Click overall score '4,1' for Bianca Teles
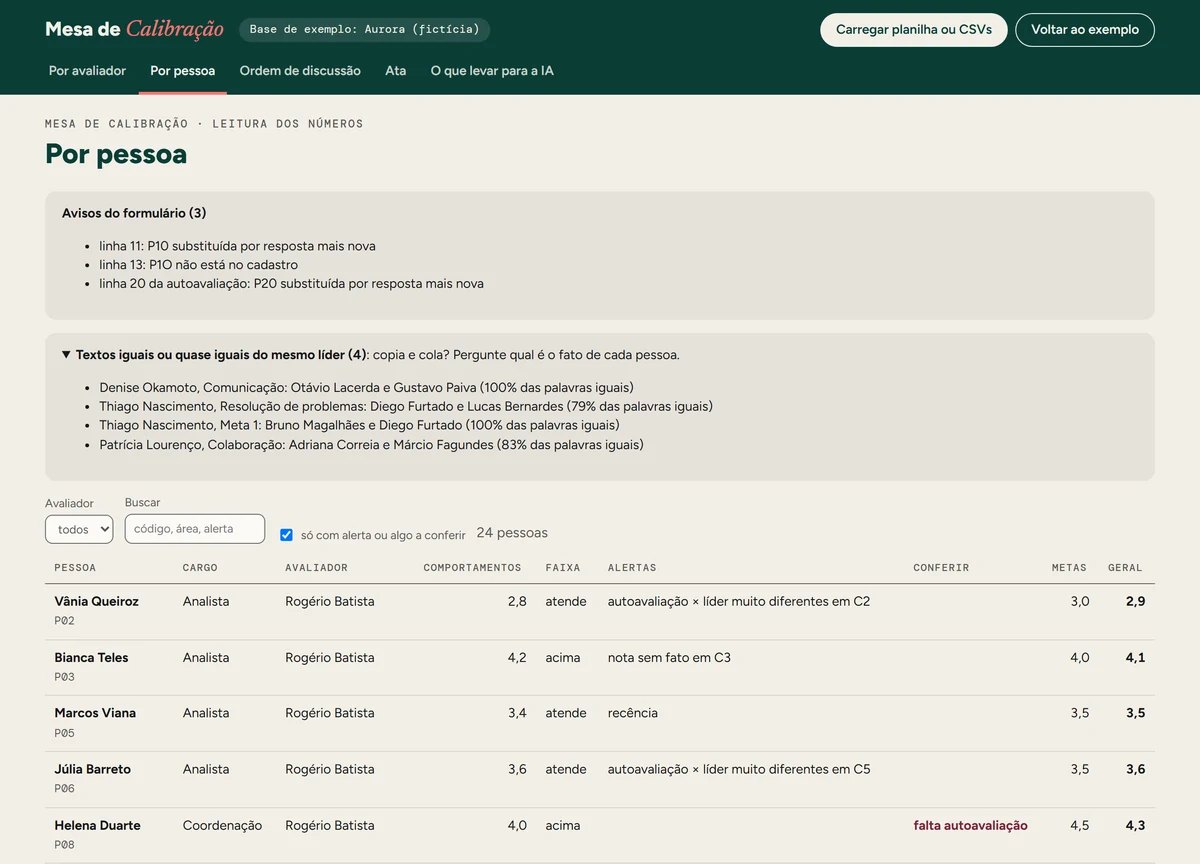Viewport: 1200px width, 864px height. [x=1135, y=658]
